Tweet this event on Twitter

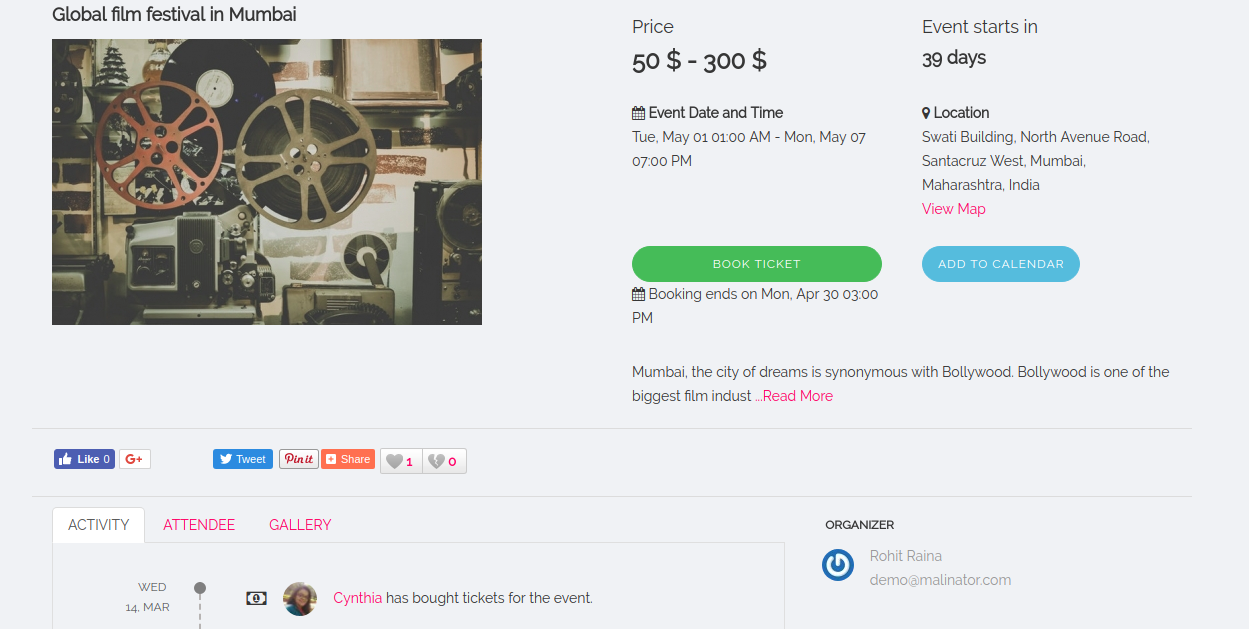[x=242, y=459]
